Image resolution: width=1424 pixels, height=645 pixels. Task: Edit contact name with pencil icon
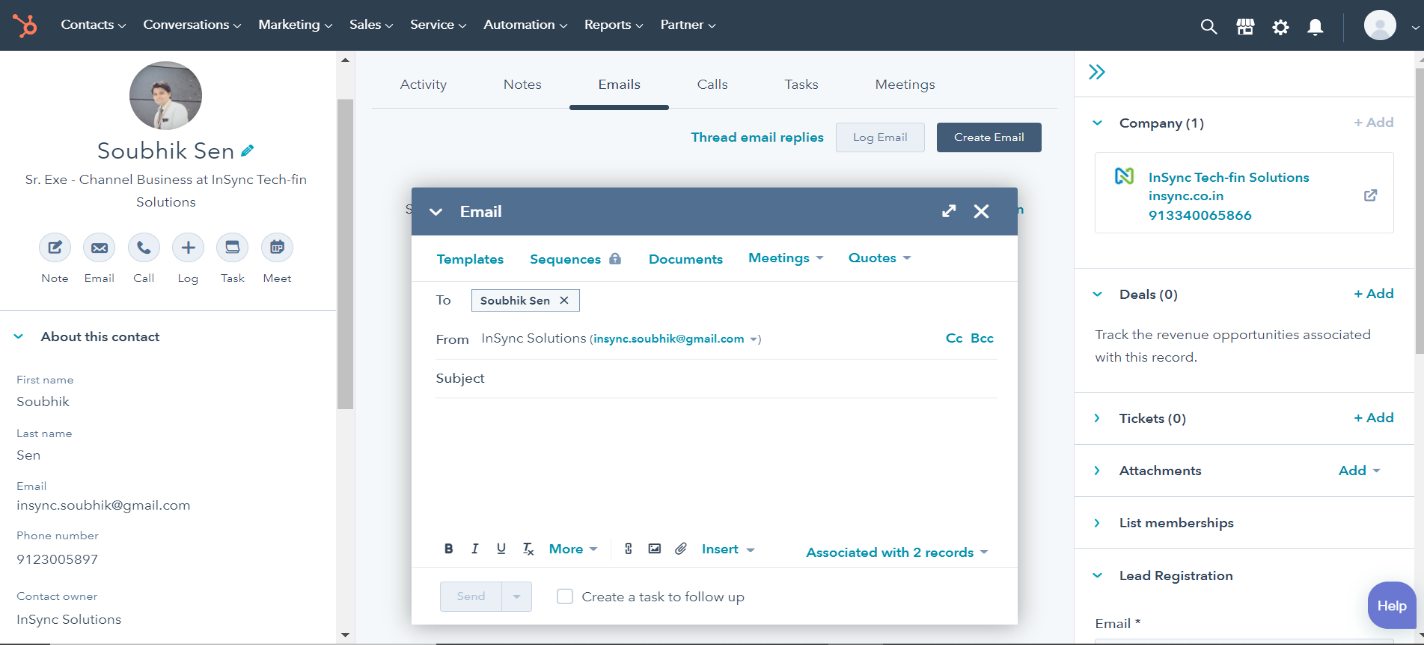(x=248, y=151)
